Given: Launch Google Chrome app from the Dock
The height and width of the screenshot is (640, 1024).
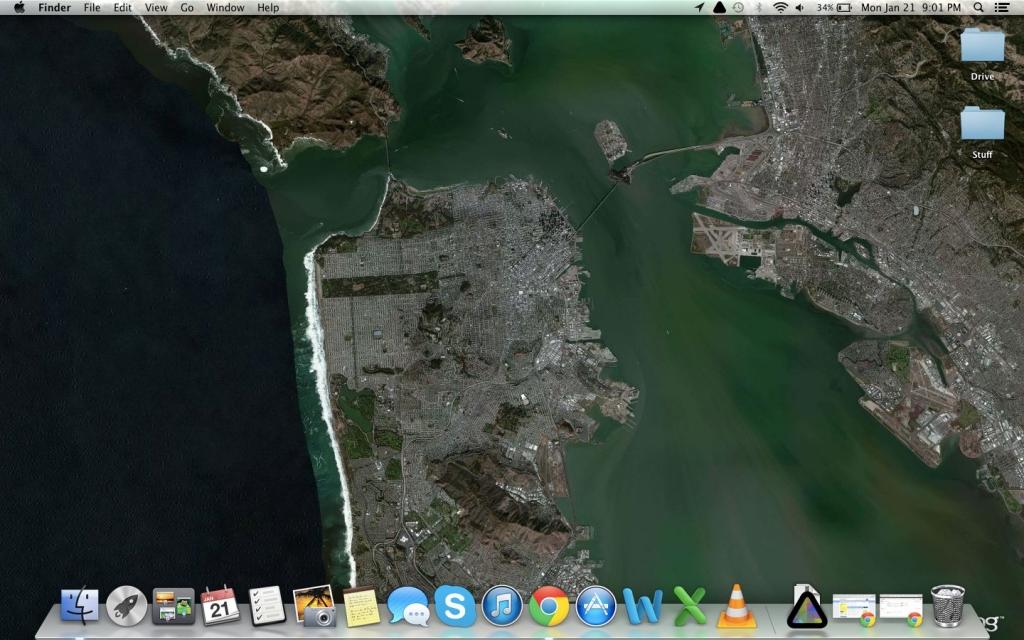Looking at the screenshot, I should click(549, 606).
